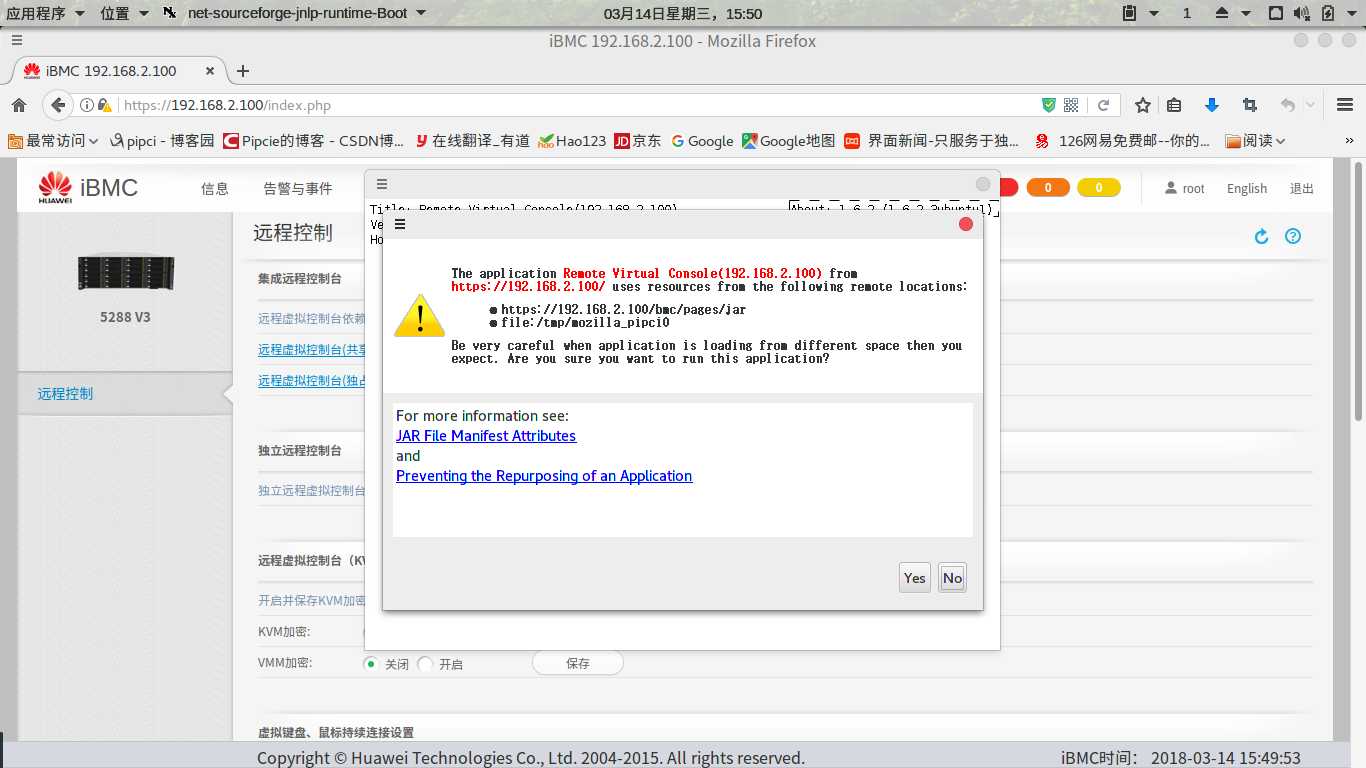Open the pipci - 博客园 bookmark
The image size is (1366, 768).
(x=162, y=141)
